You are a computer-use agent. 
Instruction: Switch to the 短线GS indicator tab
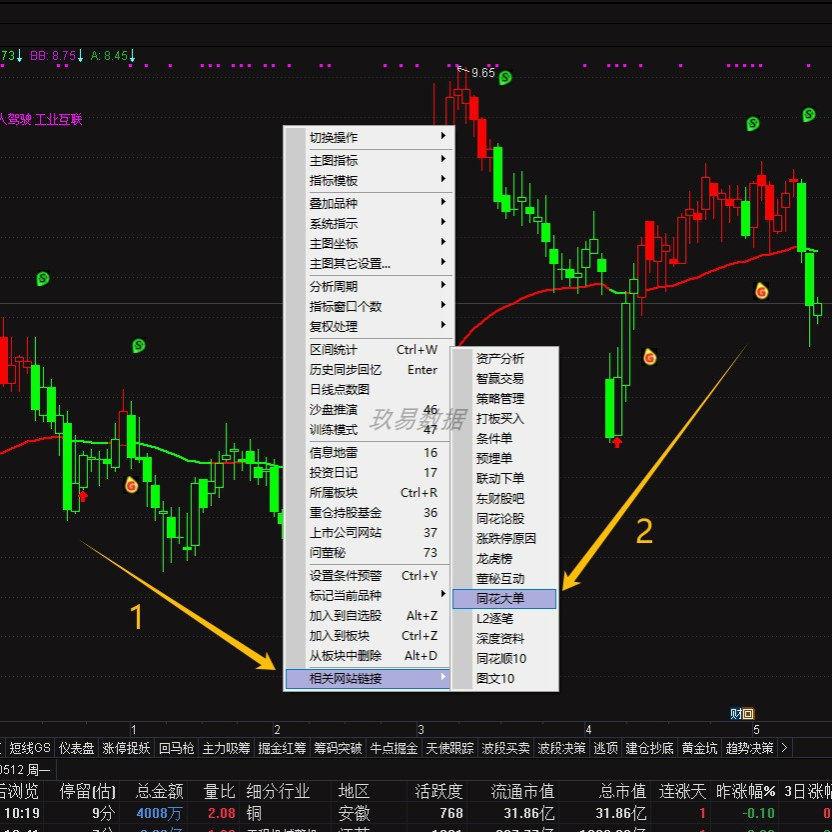click(x=30, y=748)
